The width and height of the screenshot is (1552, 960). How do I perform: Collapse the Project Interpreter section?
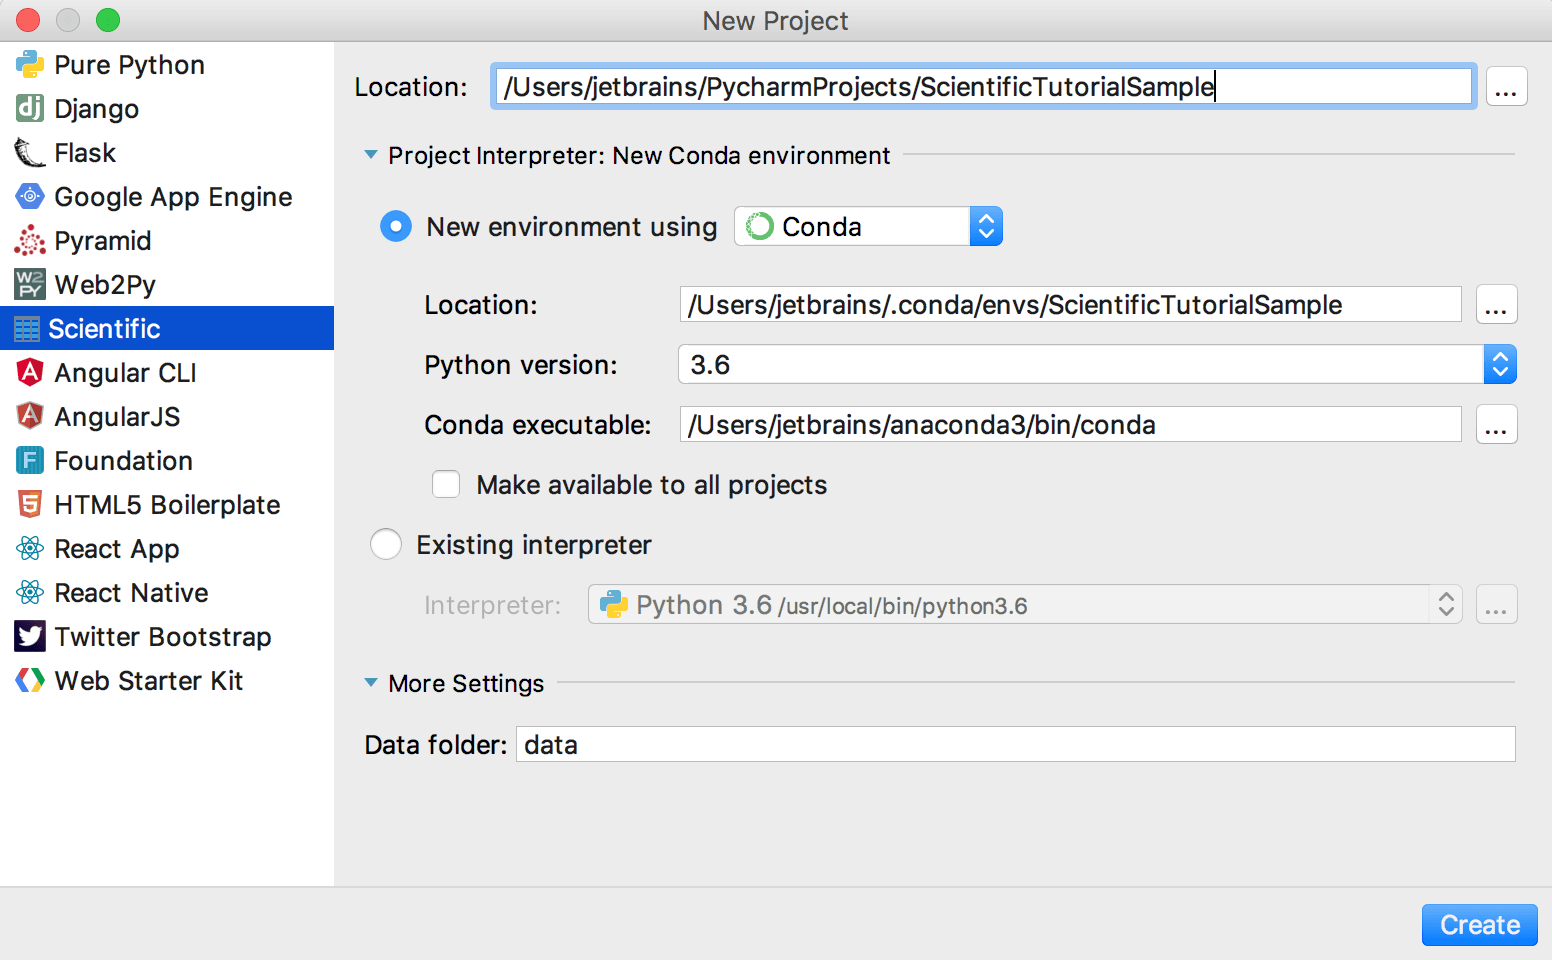[370, 155]
